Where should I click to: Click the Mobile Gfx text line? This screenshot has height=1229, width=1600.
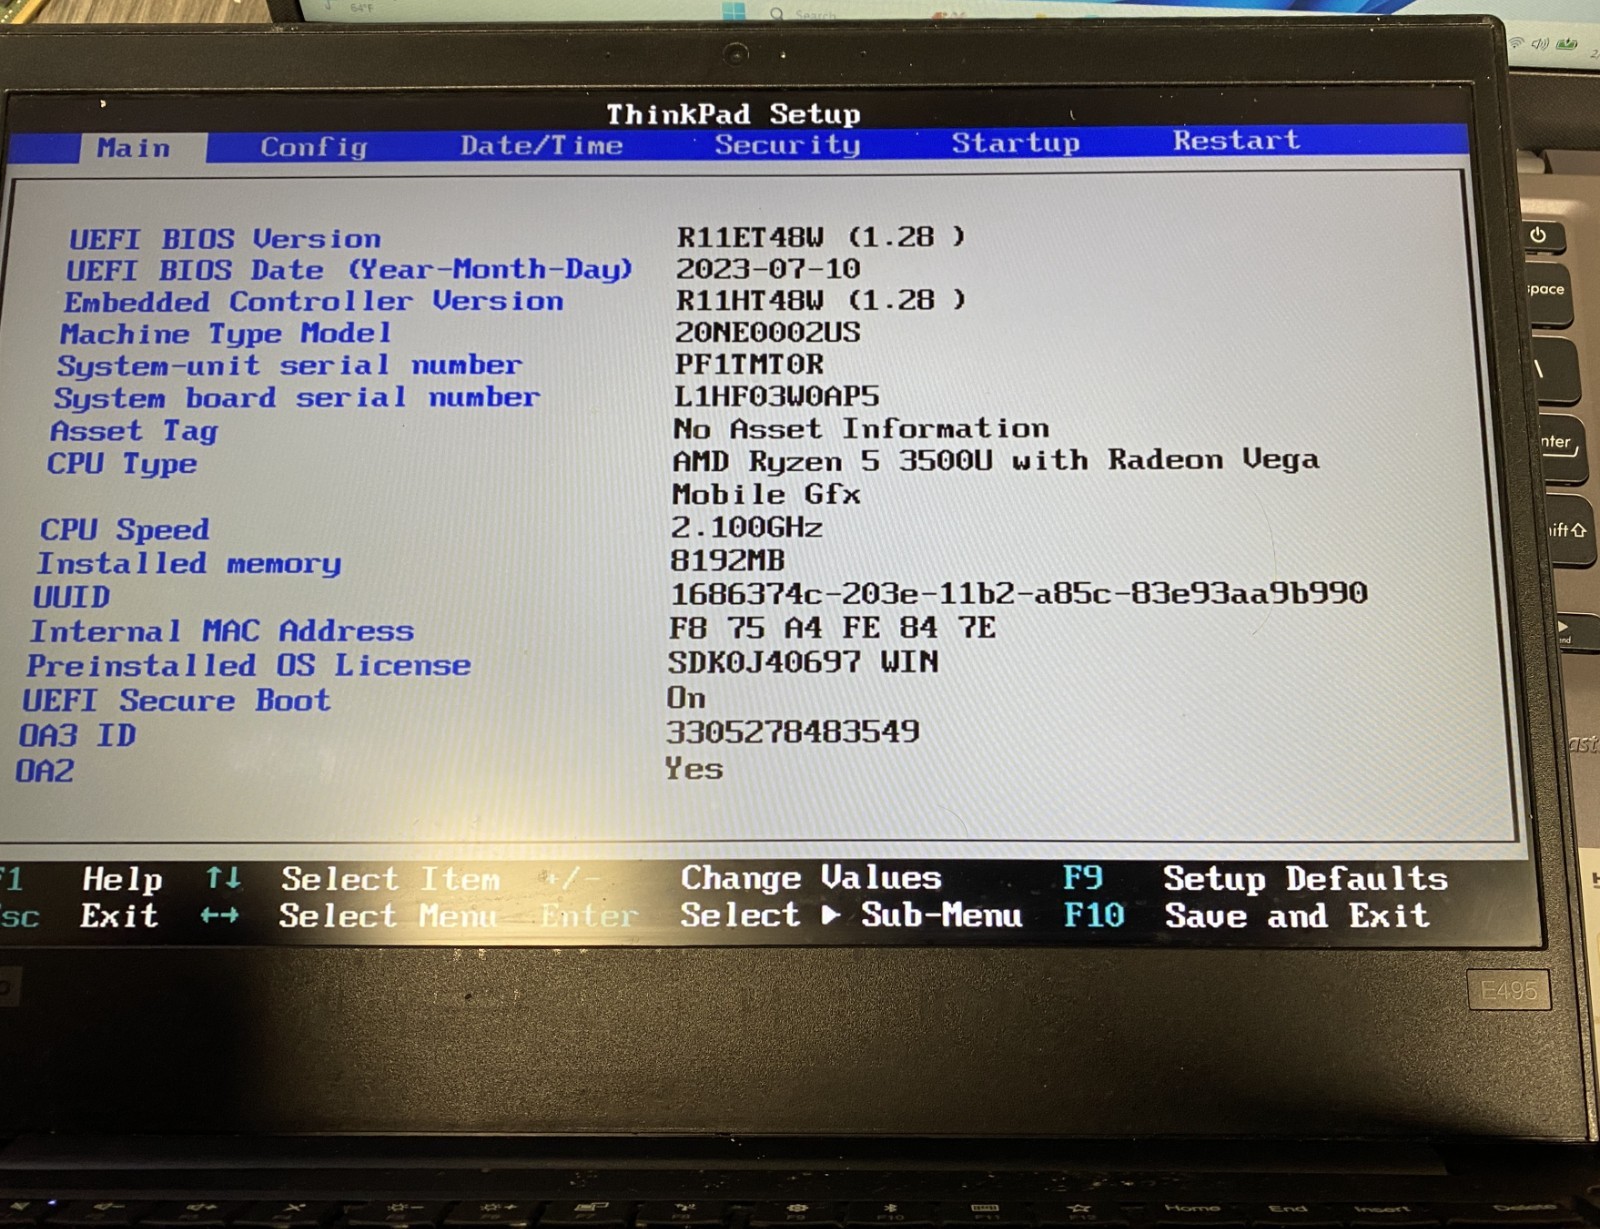pos(767,494)
